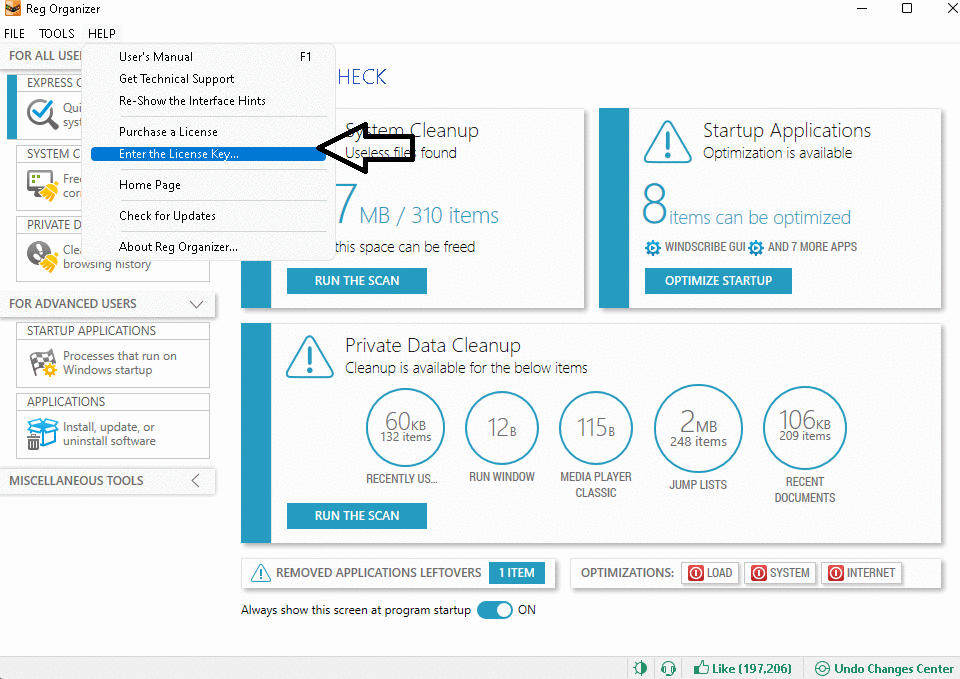Toggle the LOAD optimization indicator
The width and height of the screenshot is (960, 679).
click(x=710, y=573)
